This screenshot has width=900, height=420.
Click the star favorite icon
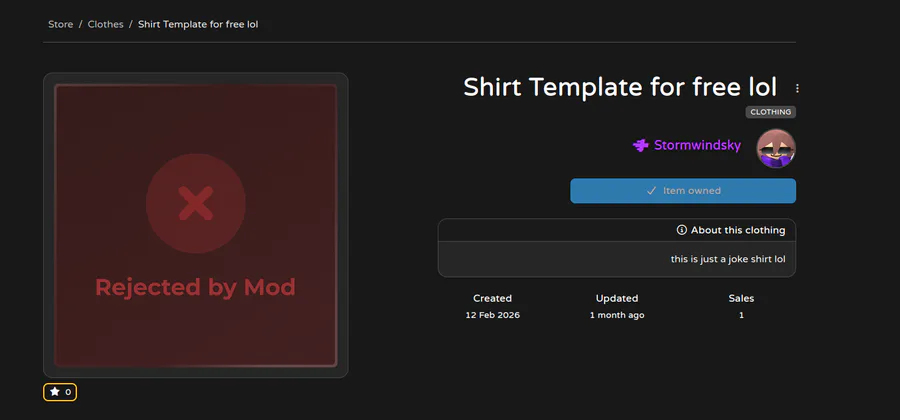[55, 392]
